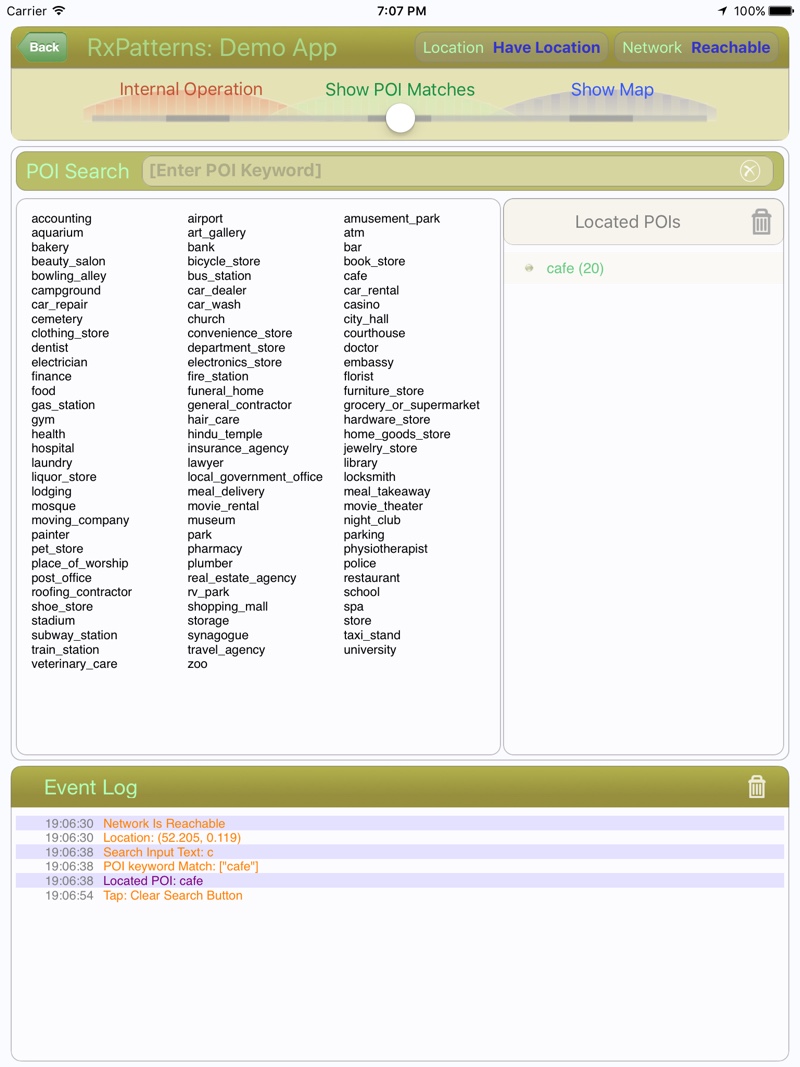This screenshot has height=1067, width=800.
Task: Pick hindu_temple keyword
Action: click(x=224, y=434)
